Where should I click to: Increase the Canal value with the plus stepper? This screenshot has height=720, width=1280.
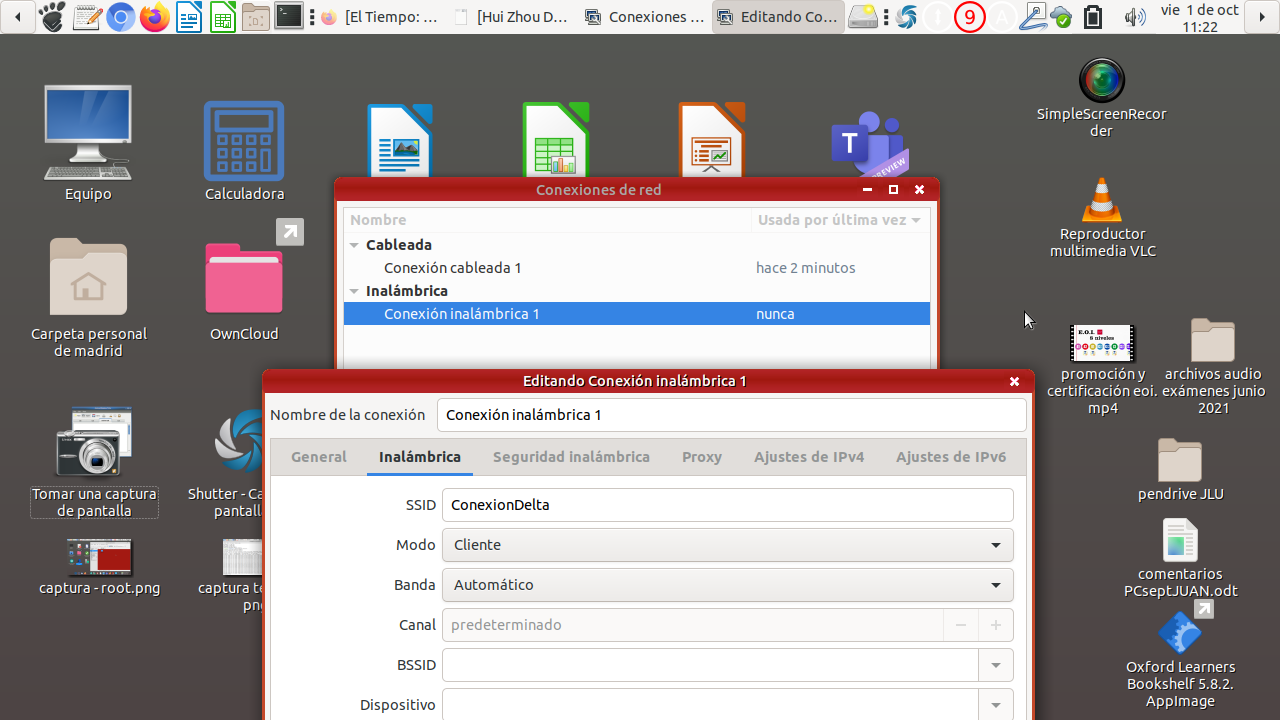pos(995,625)
